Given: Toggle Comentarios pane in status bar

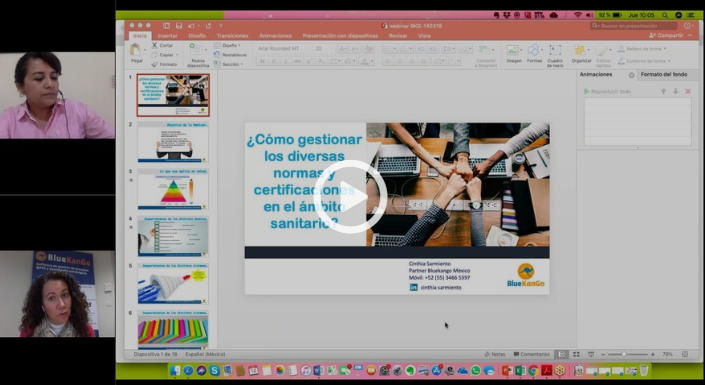Looking at the screenshot, I should click(x=532, y=354).
